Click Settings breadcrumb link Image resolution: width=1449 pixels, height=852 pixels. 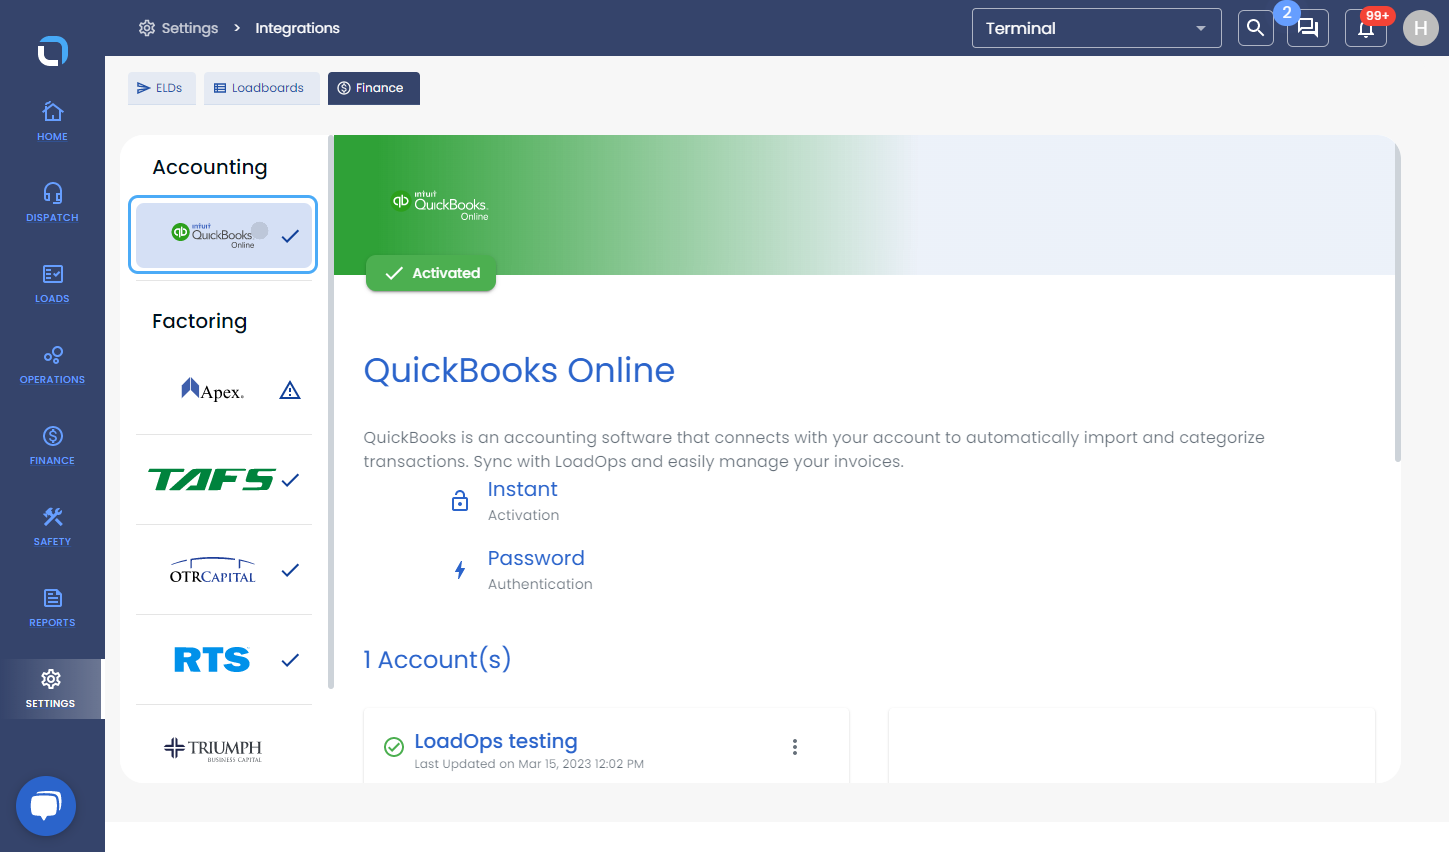178,28
